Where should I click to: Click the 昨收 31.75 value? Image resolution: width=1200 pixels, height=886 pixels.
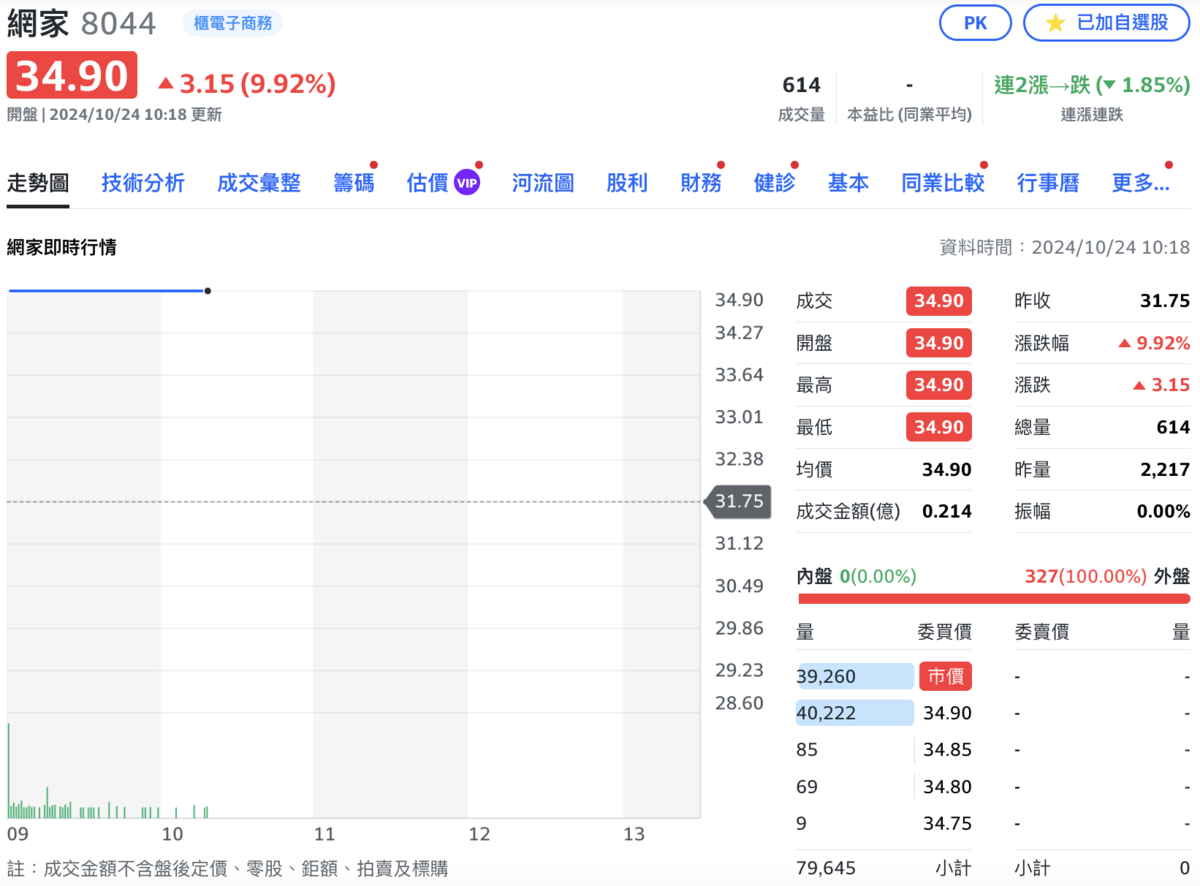(x=1165, y=301)
